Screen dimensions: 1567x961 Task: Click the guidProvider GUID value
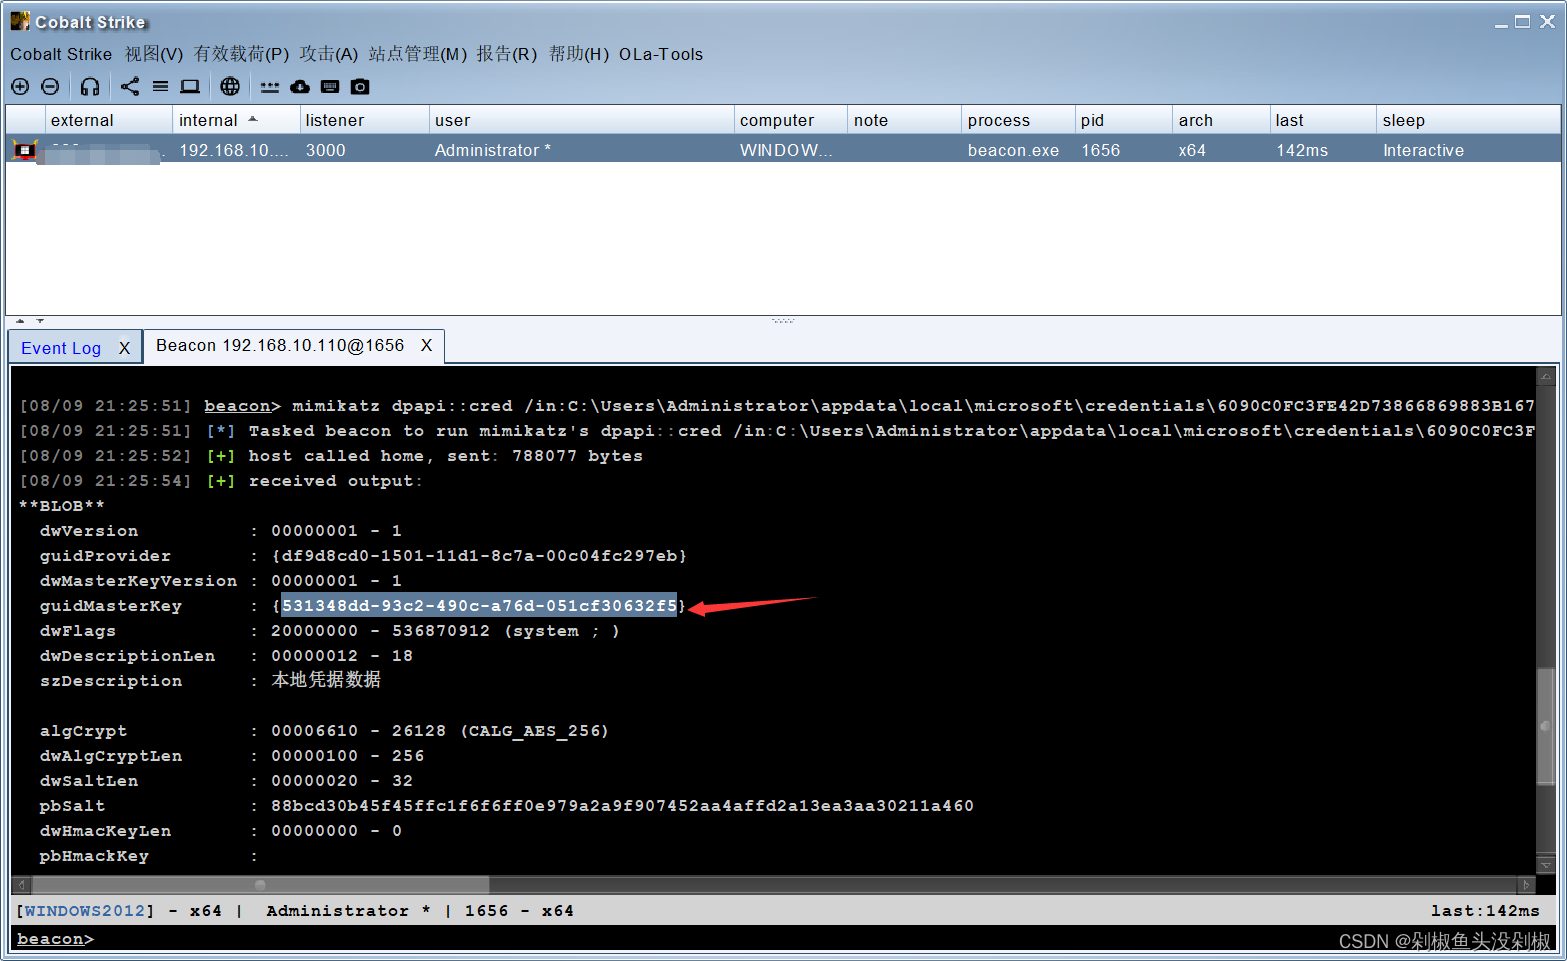point(479,555)
